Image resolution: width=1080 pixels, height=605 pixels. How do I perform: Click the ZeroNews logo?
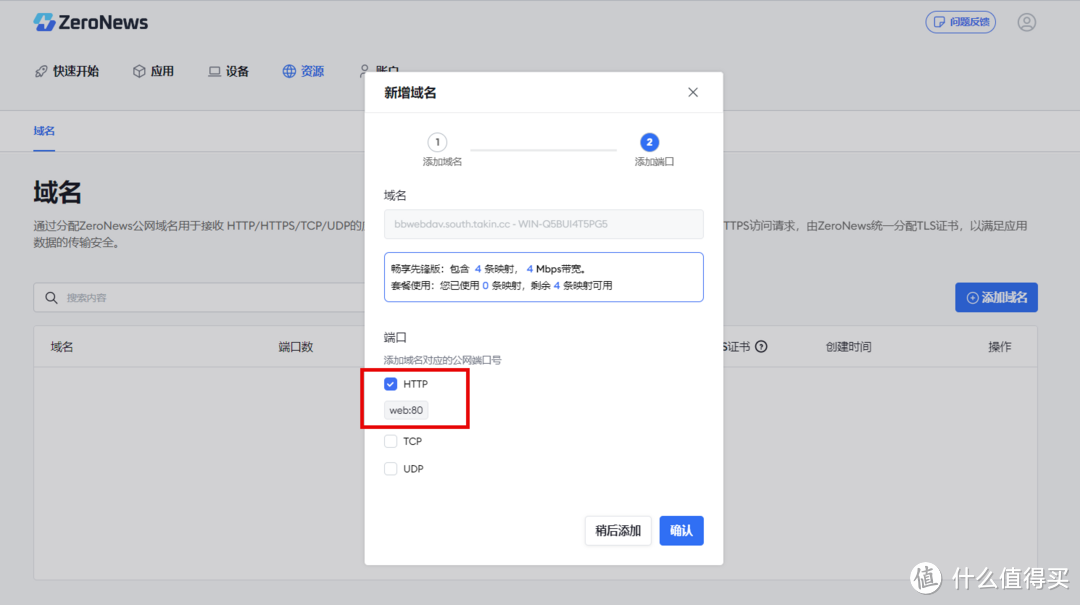(90, 22)
